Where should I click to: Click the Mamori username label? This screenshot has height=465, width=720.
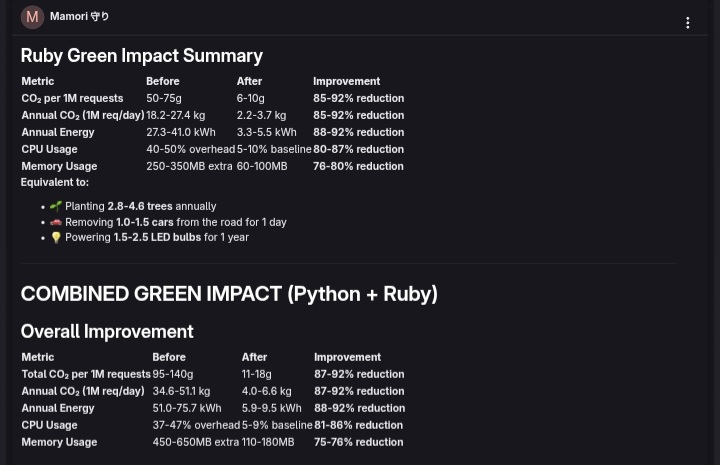[x=79, y=17]
